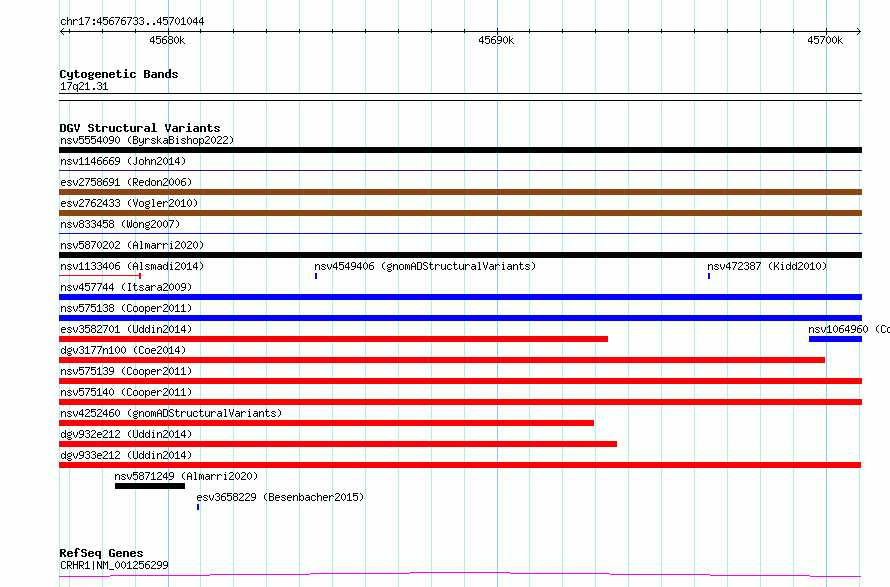890x587 pixels.
Task: Select the 17q21.31 band label
Action: 84,86
